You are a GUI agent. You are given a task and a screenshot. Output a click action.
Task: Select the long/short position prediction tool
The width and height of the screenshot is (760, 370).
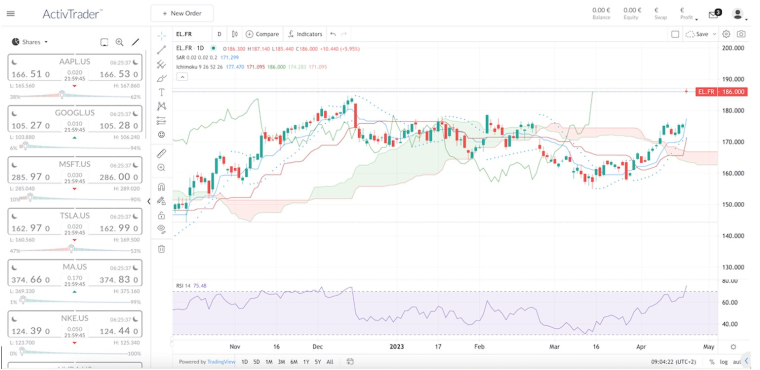[162, 120]
